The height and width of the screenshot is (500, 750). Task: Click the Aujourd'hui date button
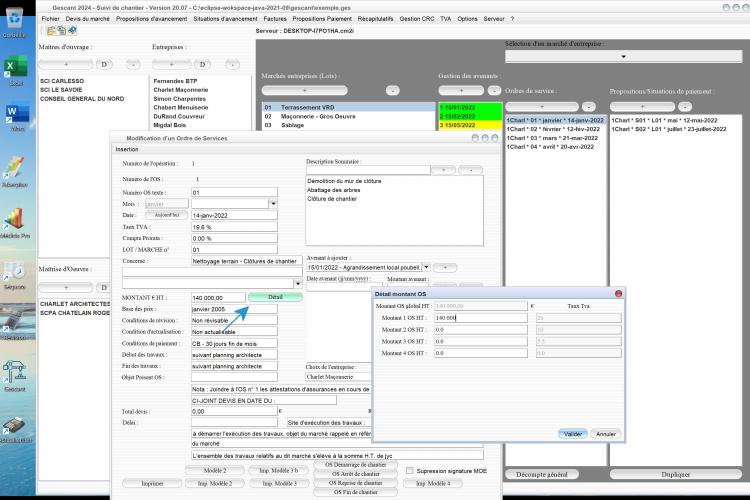tap(166, 215)
